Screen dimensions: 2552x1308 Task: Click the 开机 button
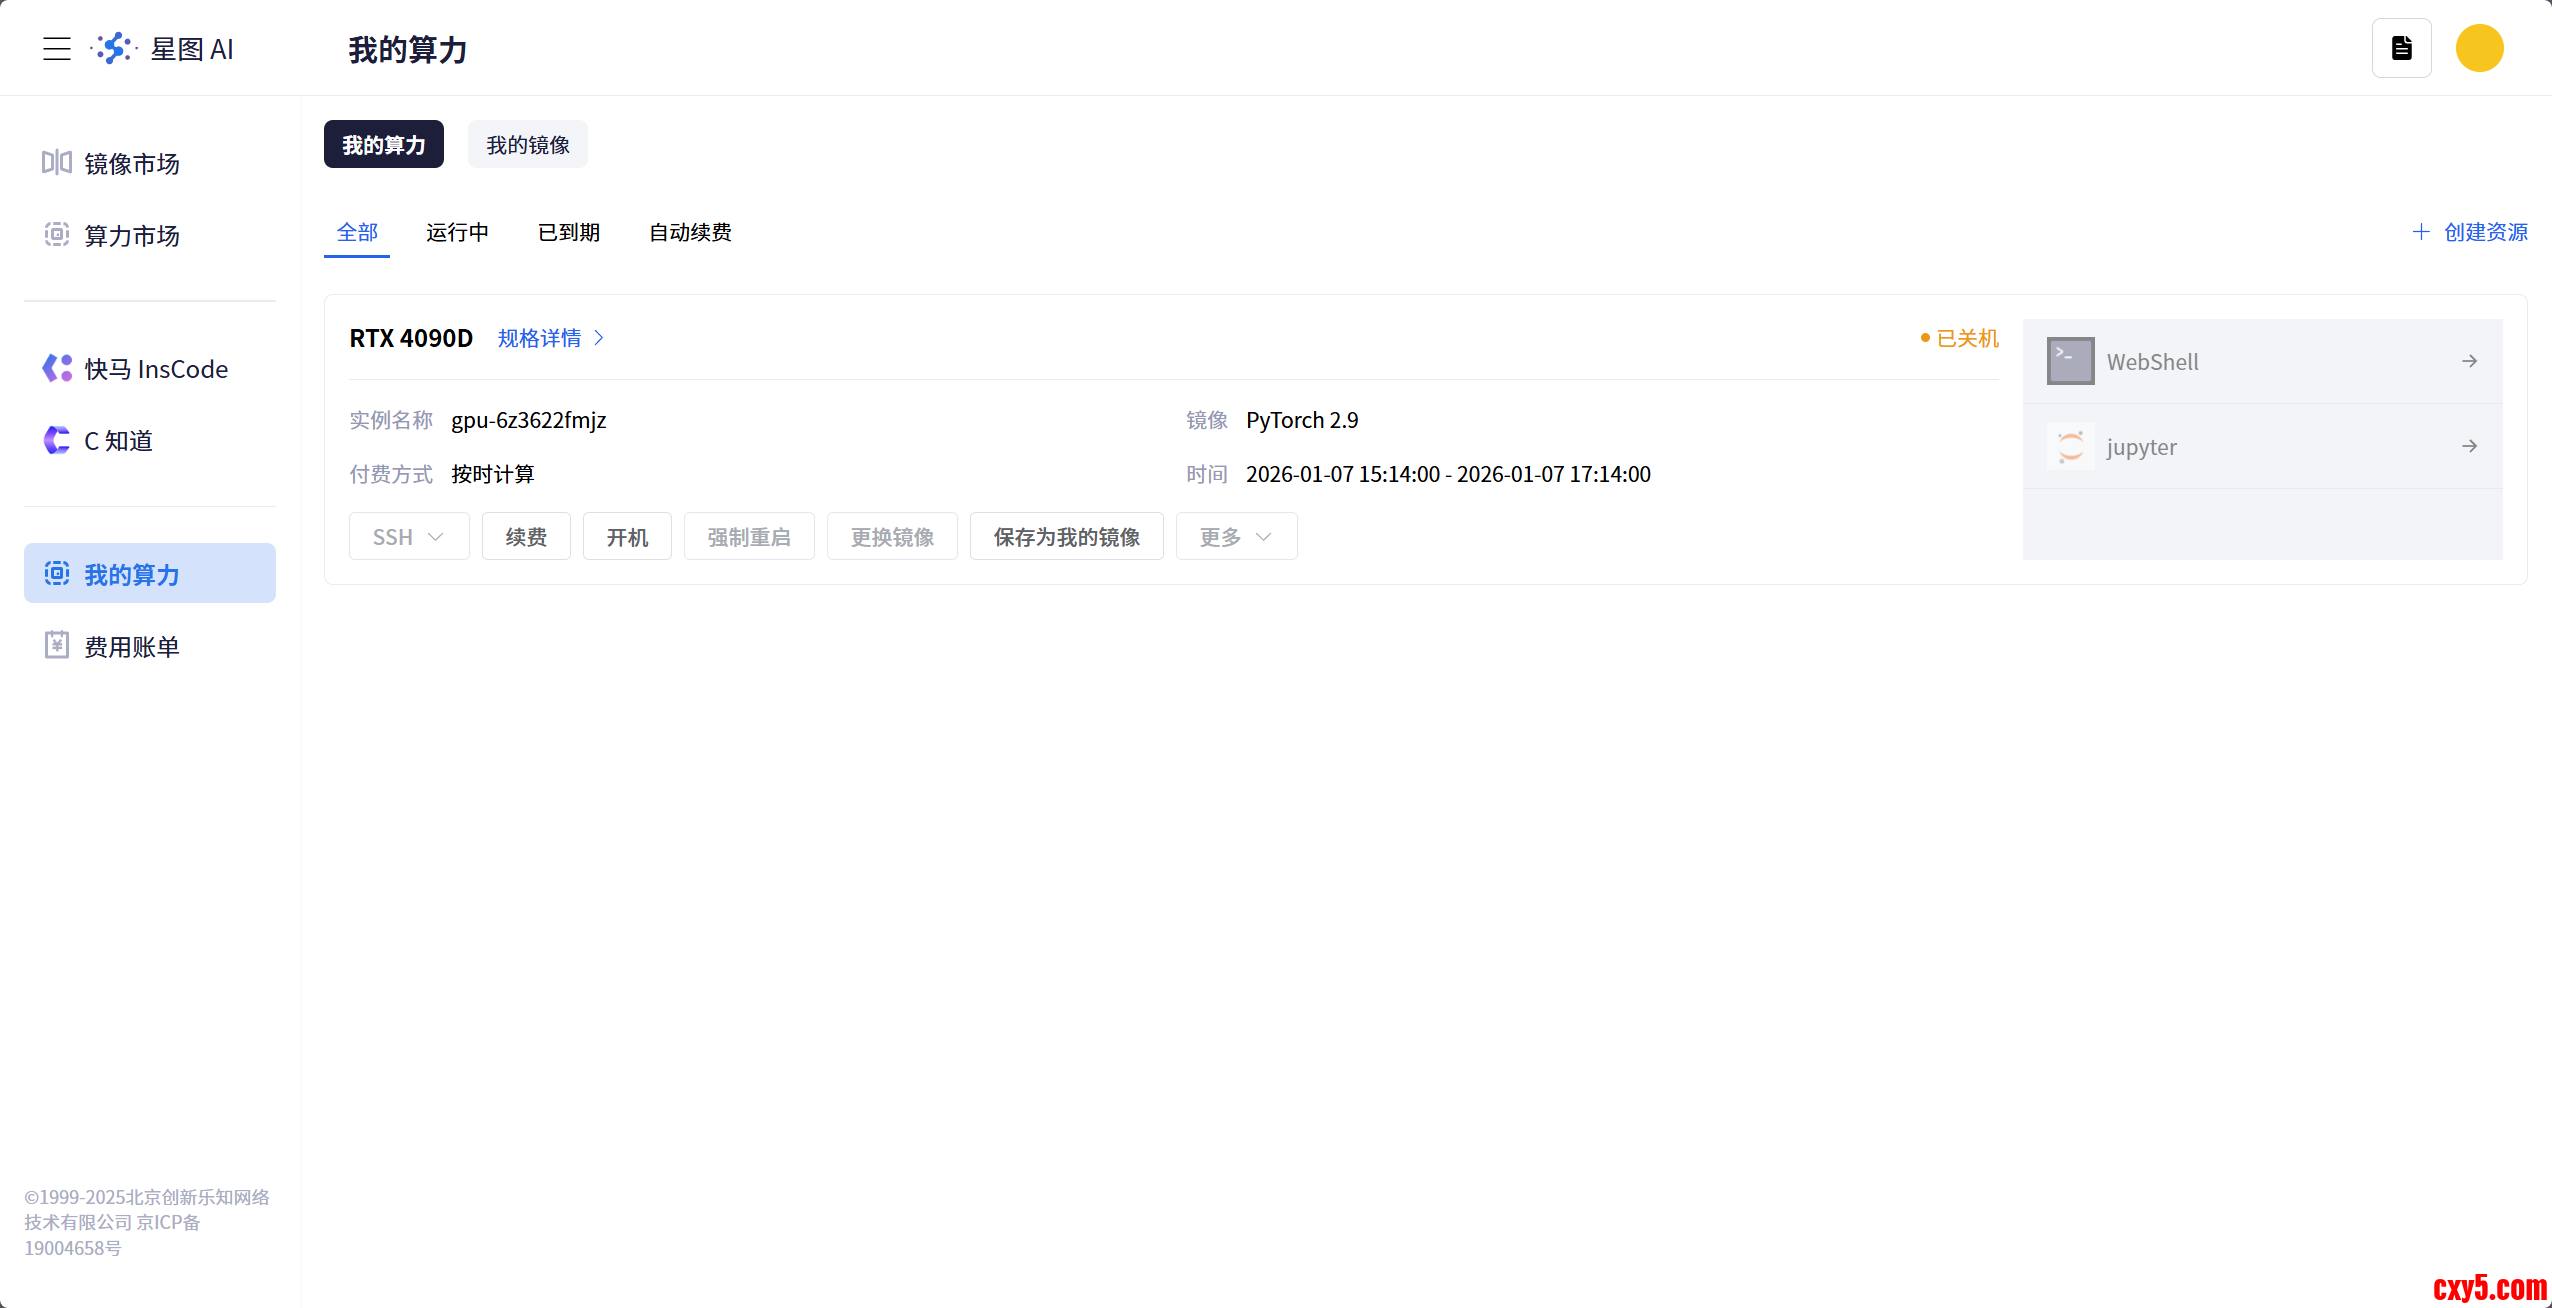[627, 537]
